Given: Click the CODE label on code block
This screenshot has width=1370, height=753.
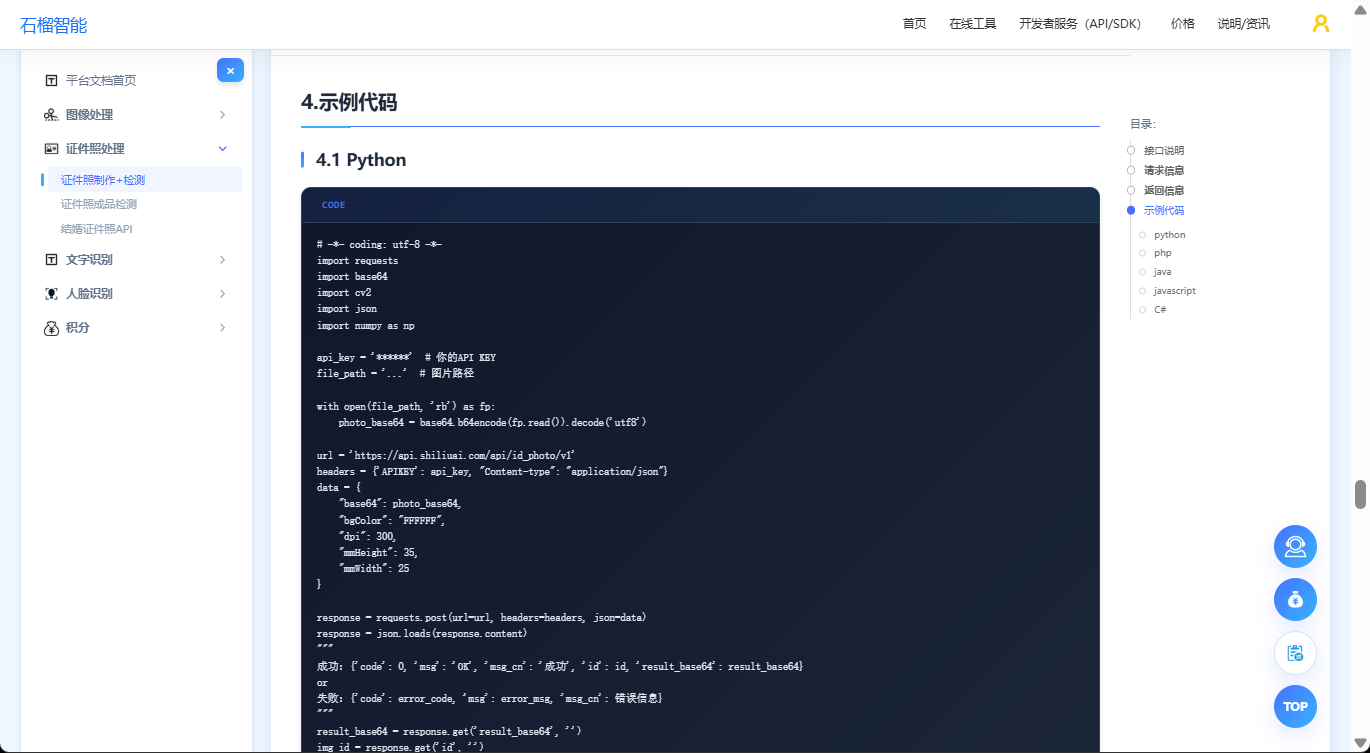Looking at the screenshot, I should [x=333, y=205].
